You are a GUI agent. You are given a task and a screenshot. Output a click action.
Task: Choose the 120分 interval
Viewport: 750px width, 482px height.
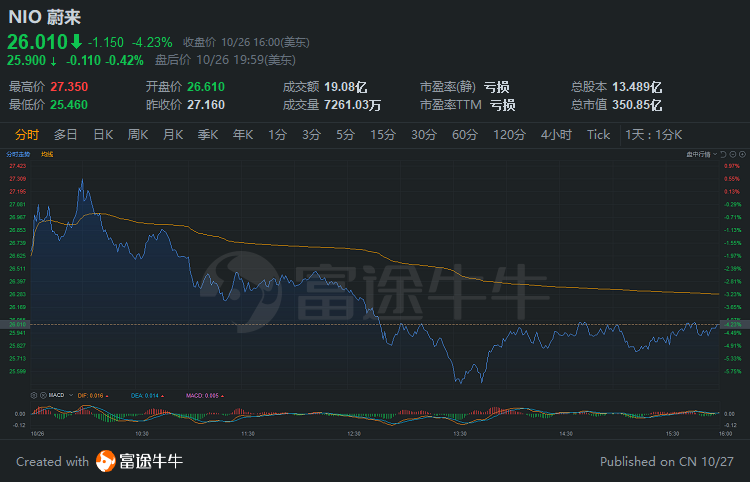click(x=509, y=135)
